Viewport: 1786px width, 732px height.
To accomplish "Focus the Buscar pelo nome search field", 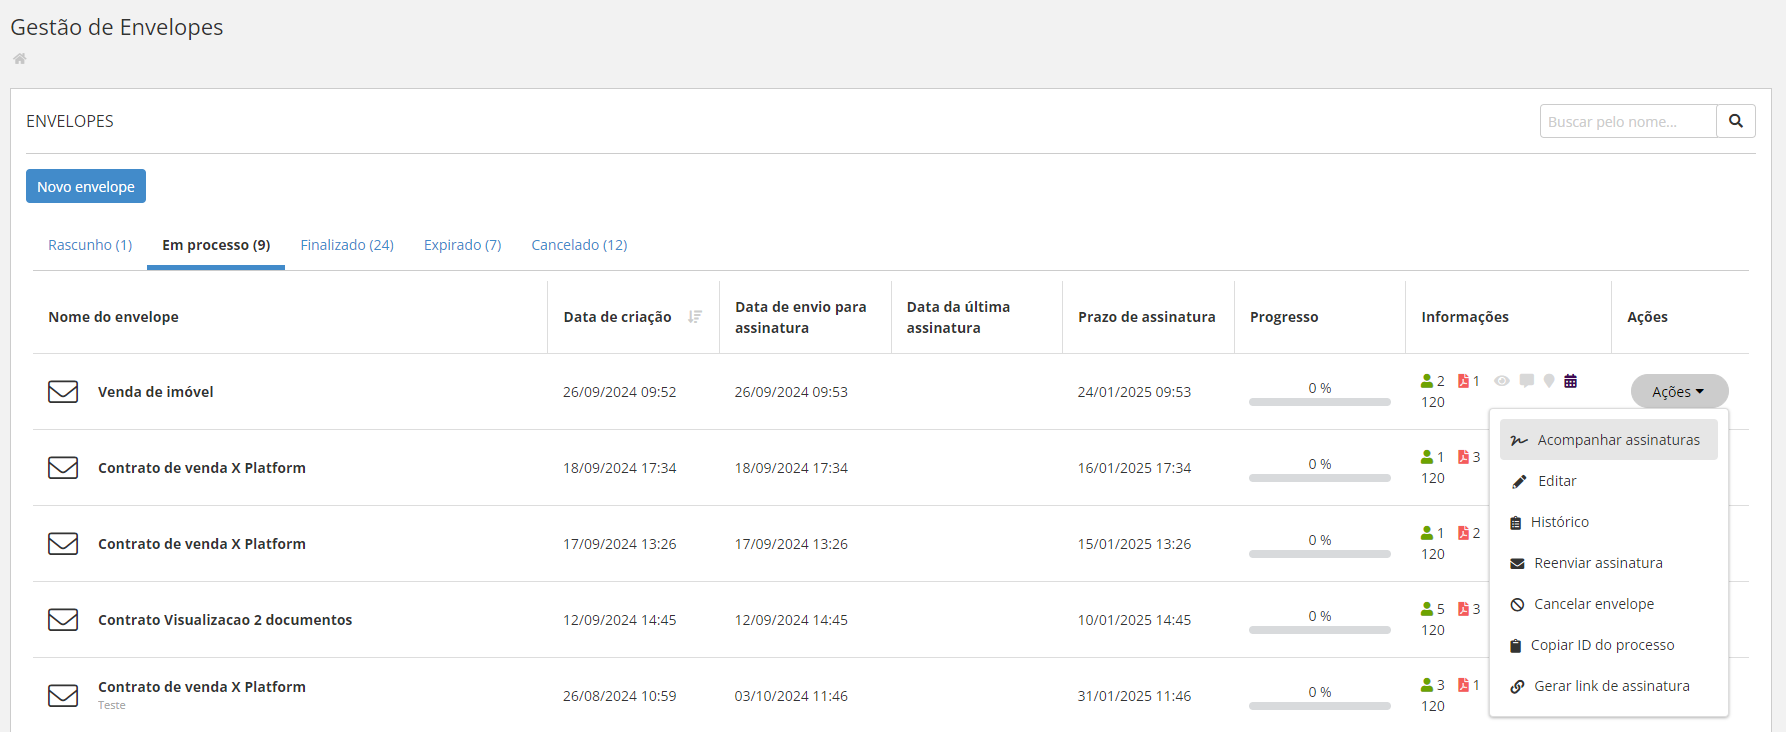I will 1627,121.
